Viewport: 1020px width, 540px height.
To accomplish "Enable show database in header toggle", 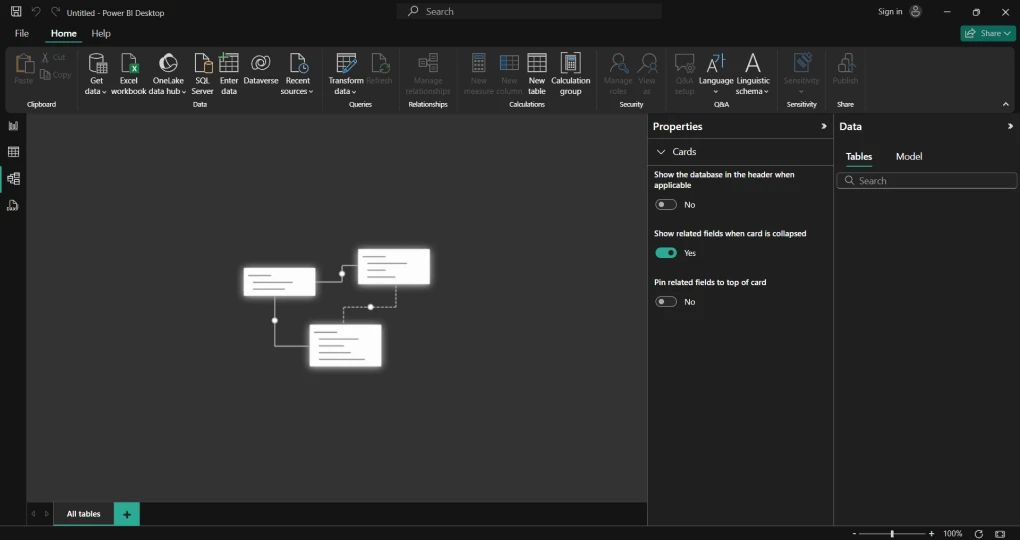I will point(666,204).
